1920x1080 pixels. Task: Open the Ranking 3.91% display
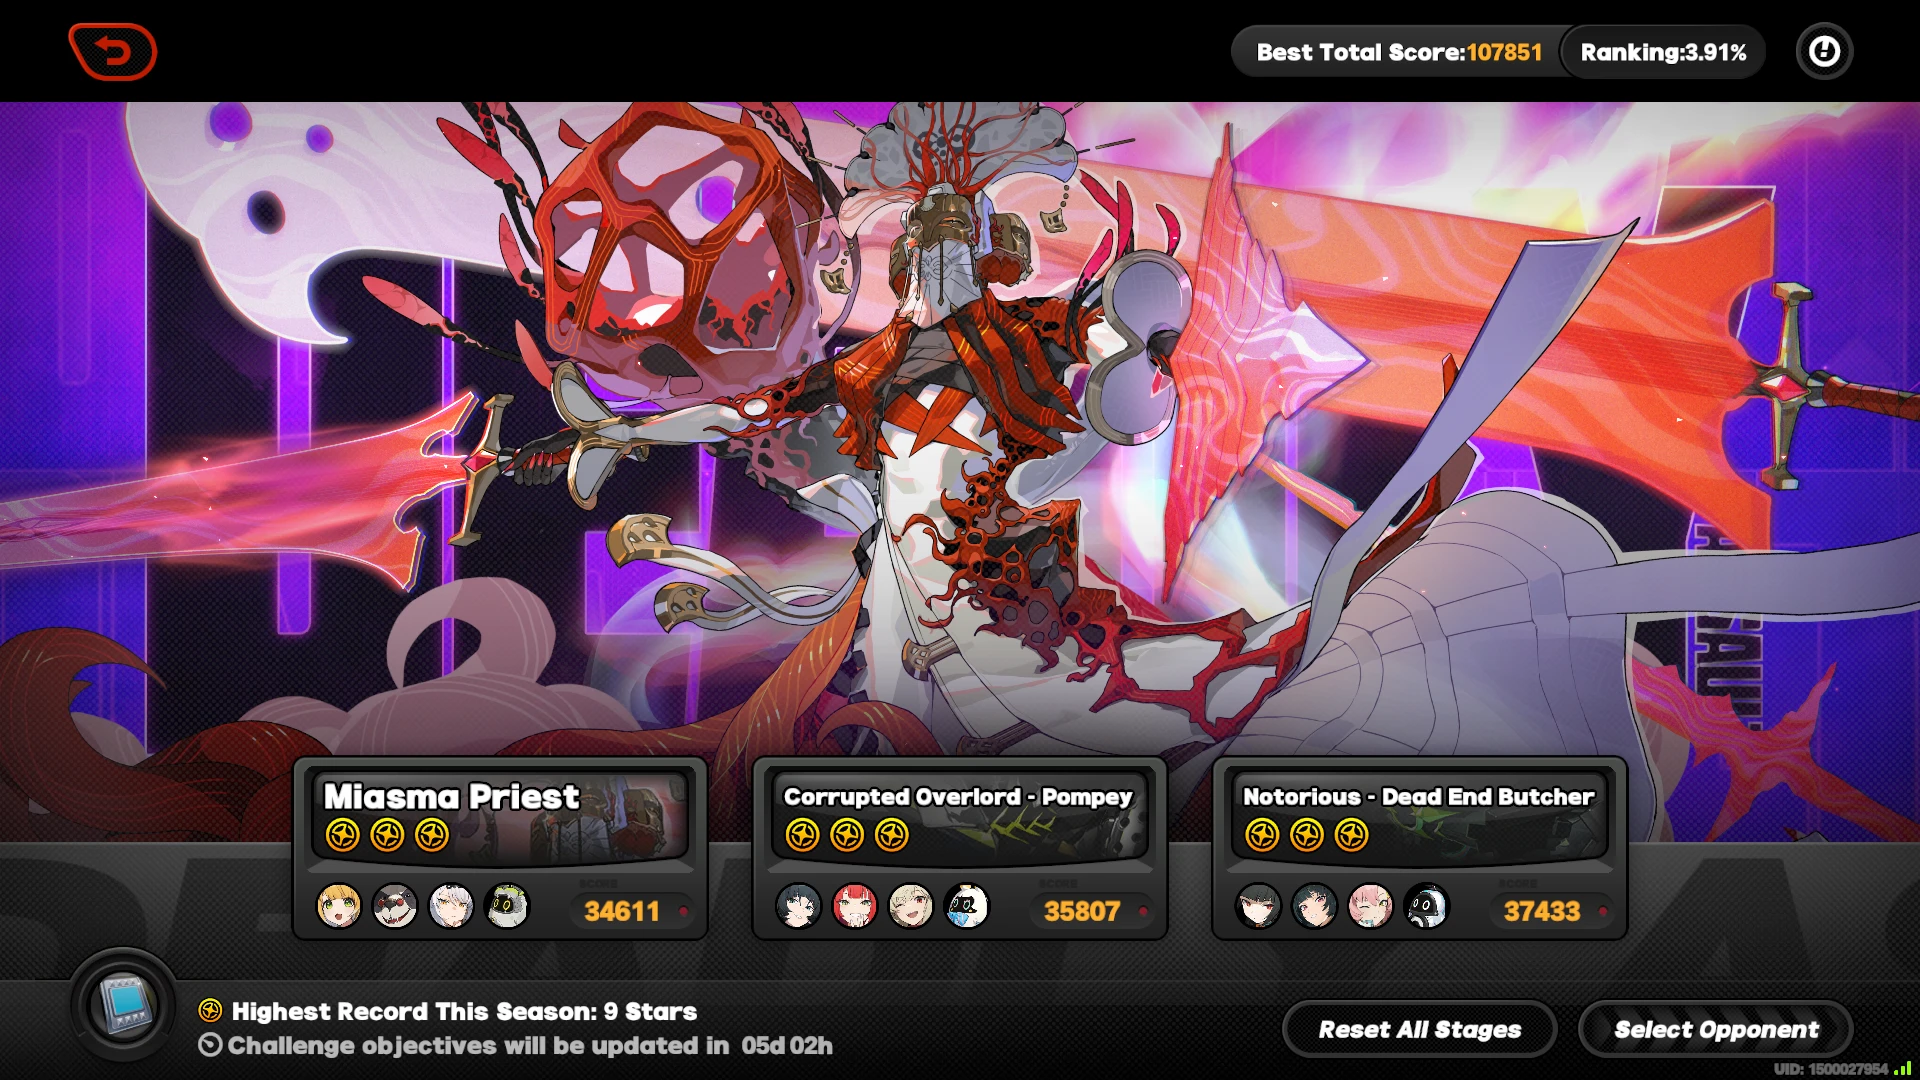(1663, 52)
